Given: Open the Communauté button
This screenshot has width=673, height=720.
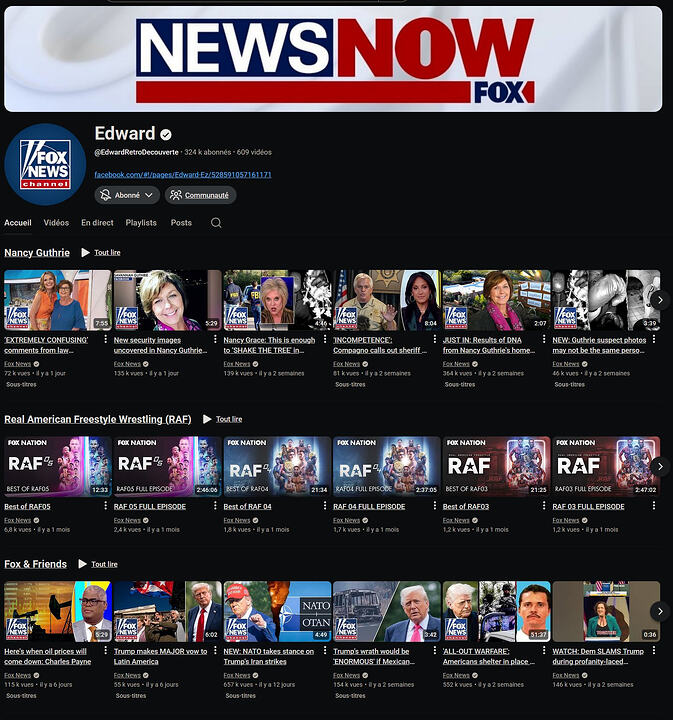Looking at the screenshot, I should click(x=201, y=195).
